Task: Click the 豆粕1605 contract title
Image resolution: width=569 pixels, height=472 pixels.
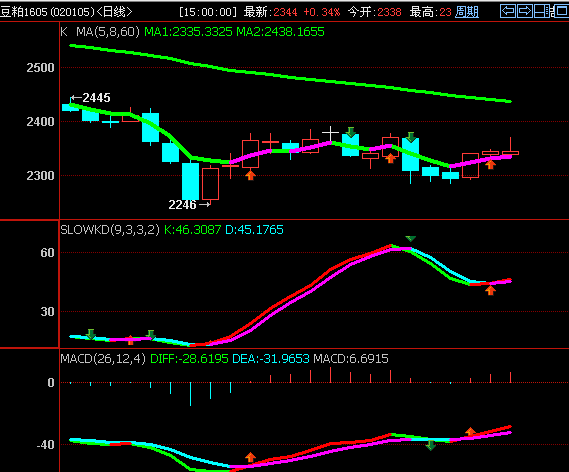Action: click(24, 12)
